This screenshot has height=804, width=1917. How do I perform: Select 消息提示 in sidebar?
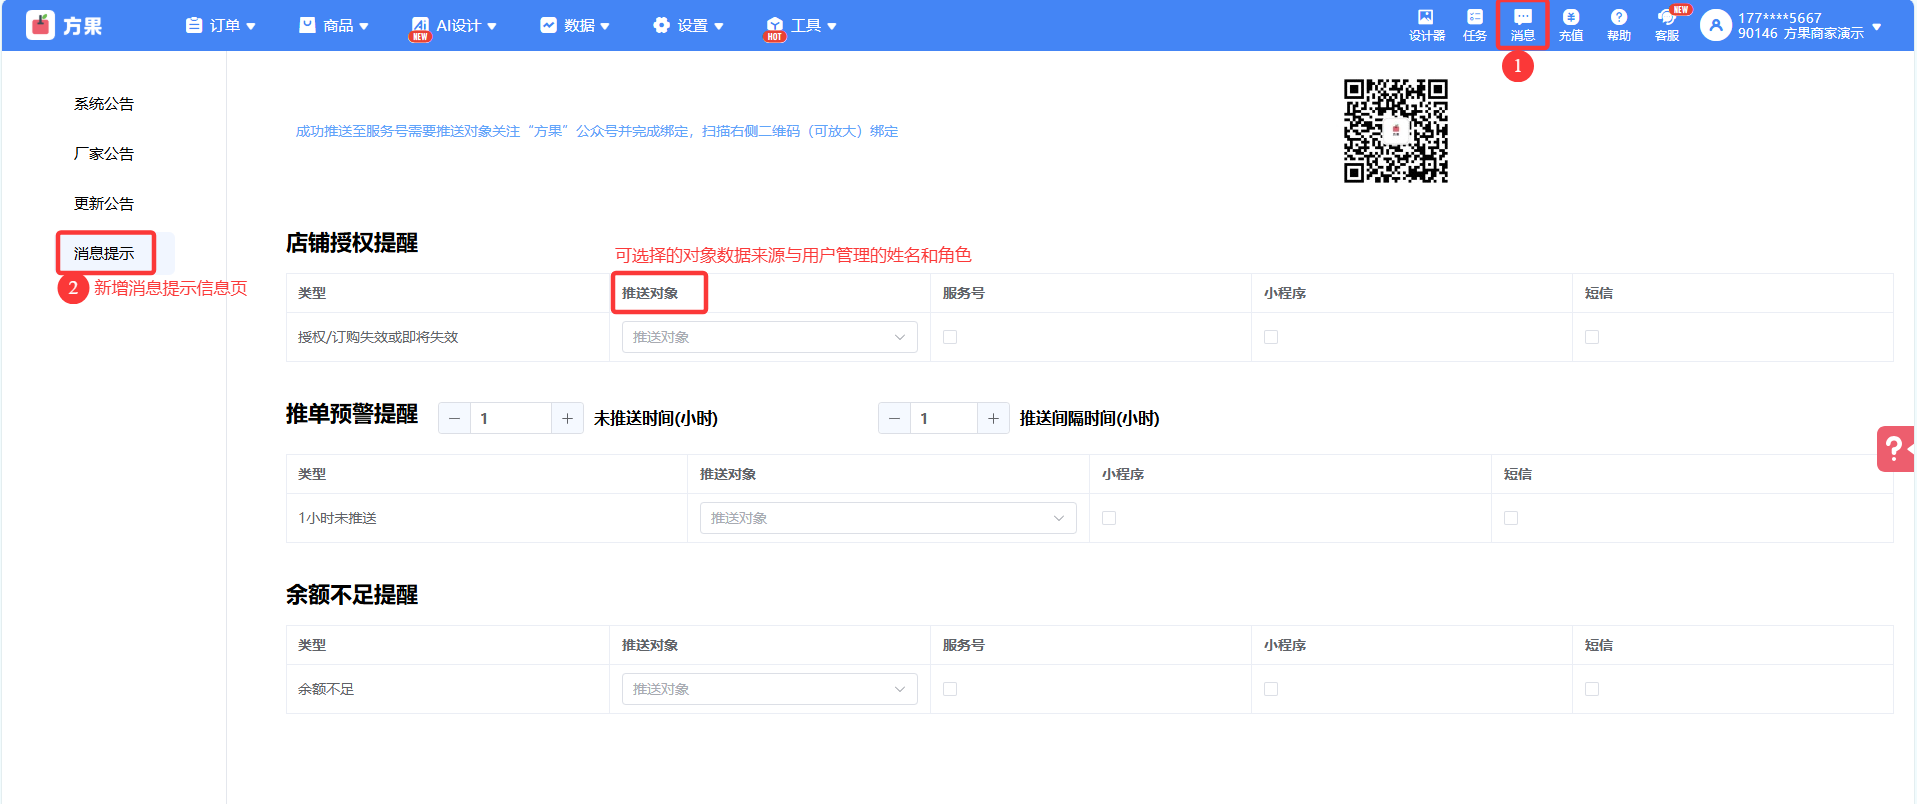pos(104,253)
